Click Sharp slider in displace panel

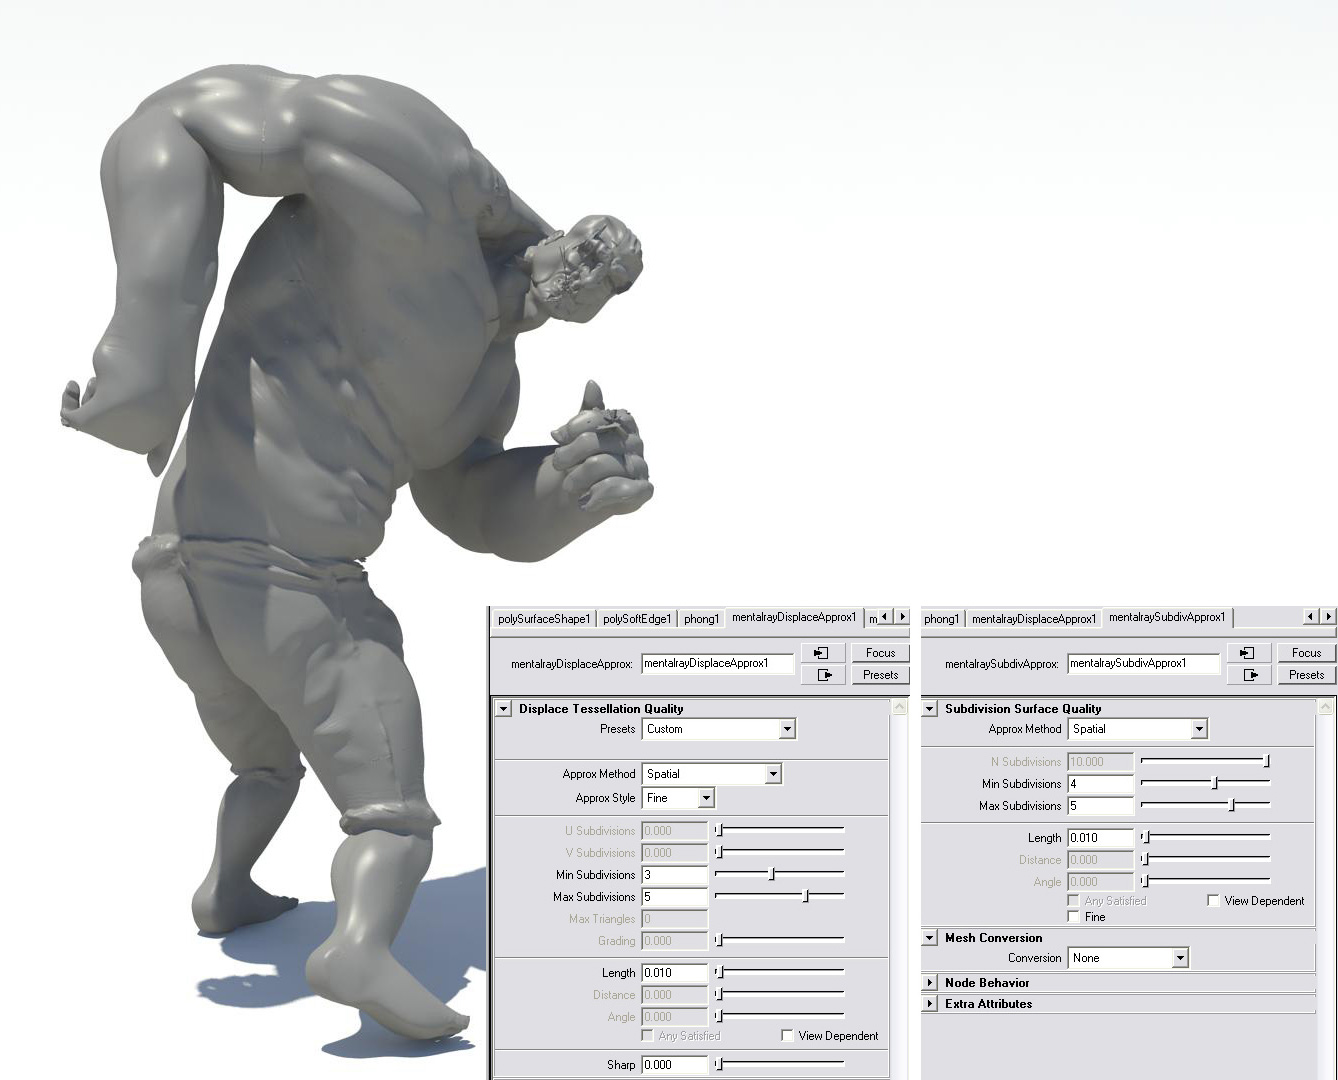click(779, 1065)
